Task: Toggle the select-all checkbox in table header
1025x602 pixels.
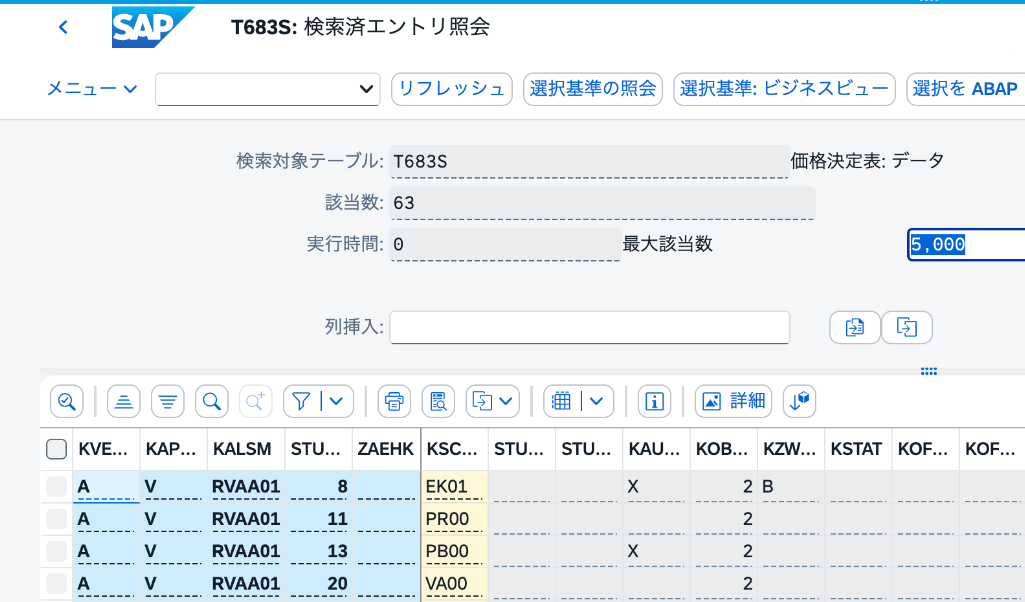Action: [x=56, y=449]
